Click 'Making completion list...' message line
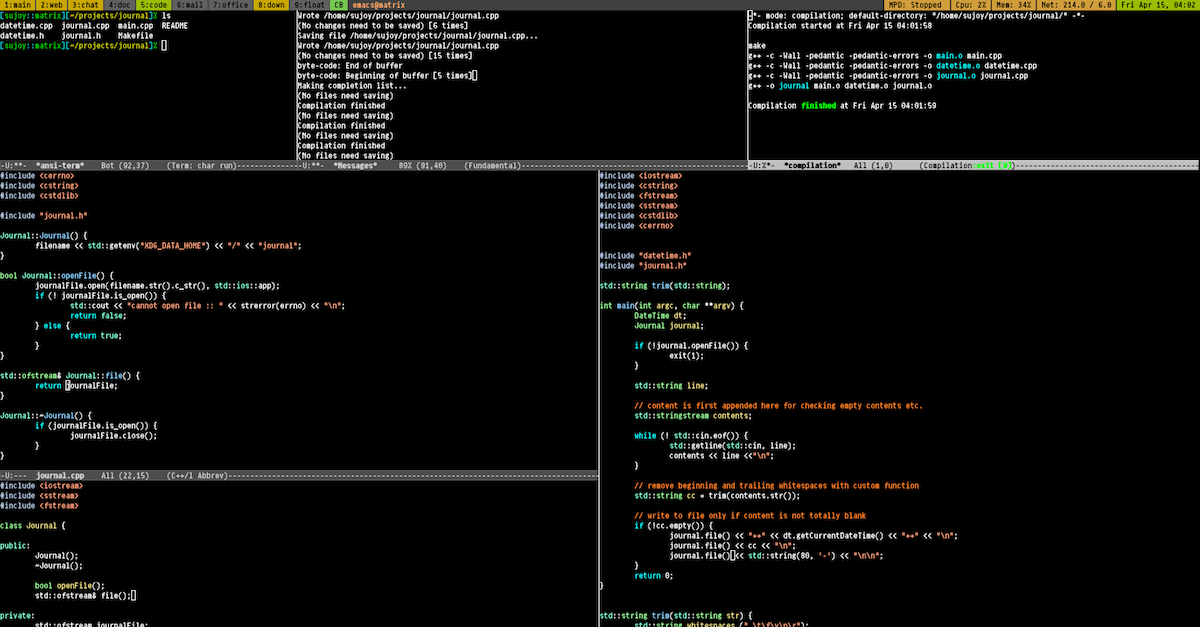This screenshot has height=627, width=1200. (x=352, y=85)
